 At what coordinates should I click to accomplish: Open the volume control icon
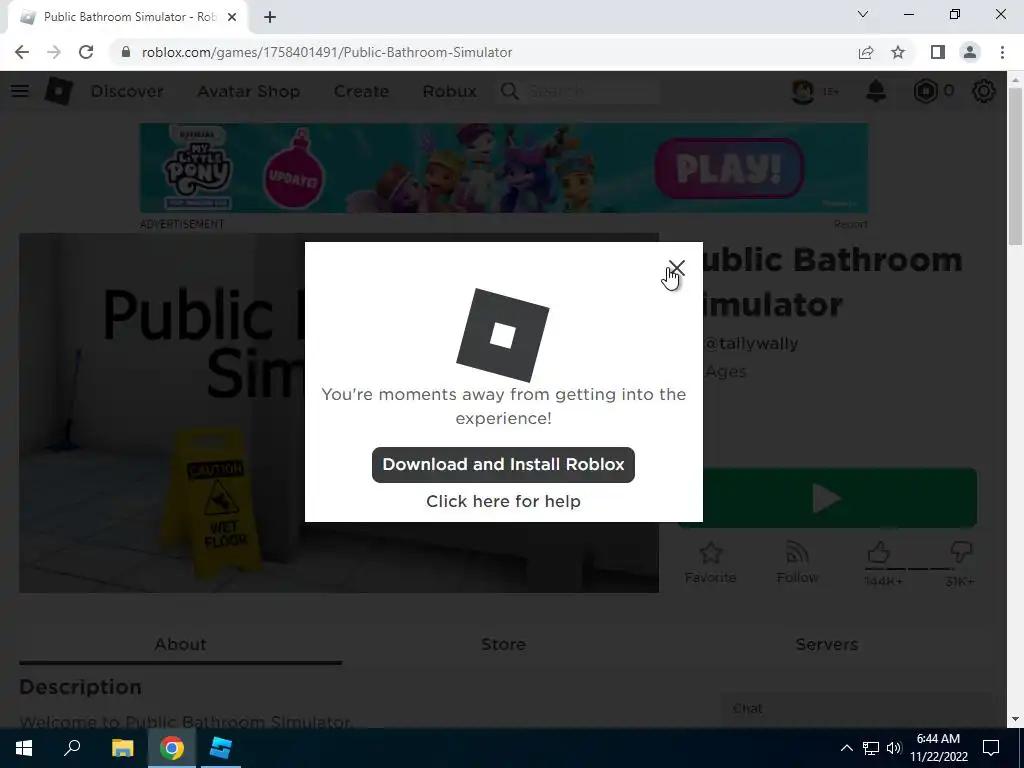click(894, 748)
